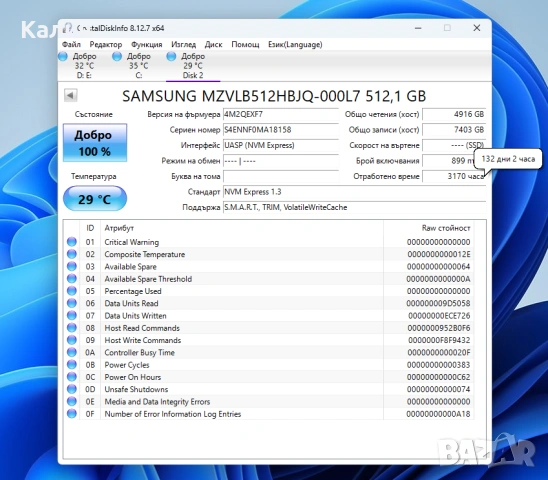
Task: Click the serial number field S4ENNF0MA18158
Action: (x=281, y=130)
